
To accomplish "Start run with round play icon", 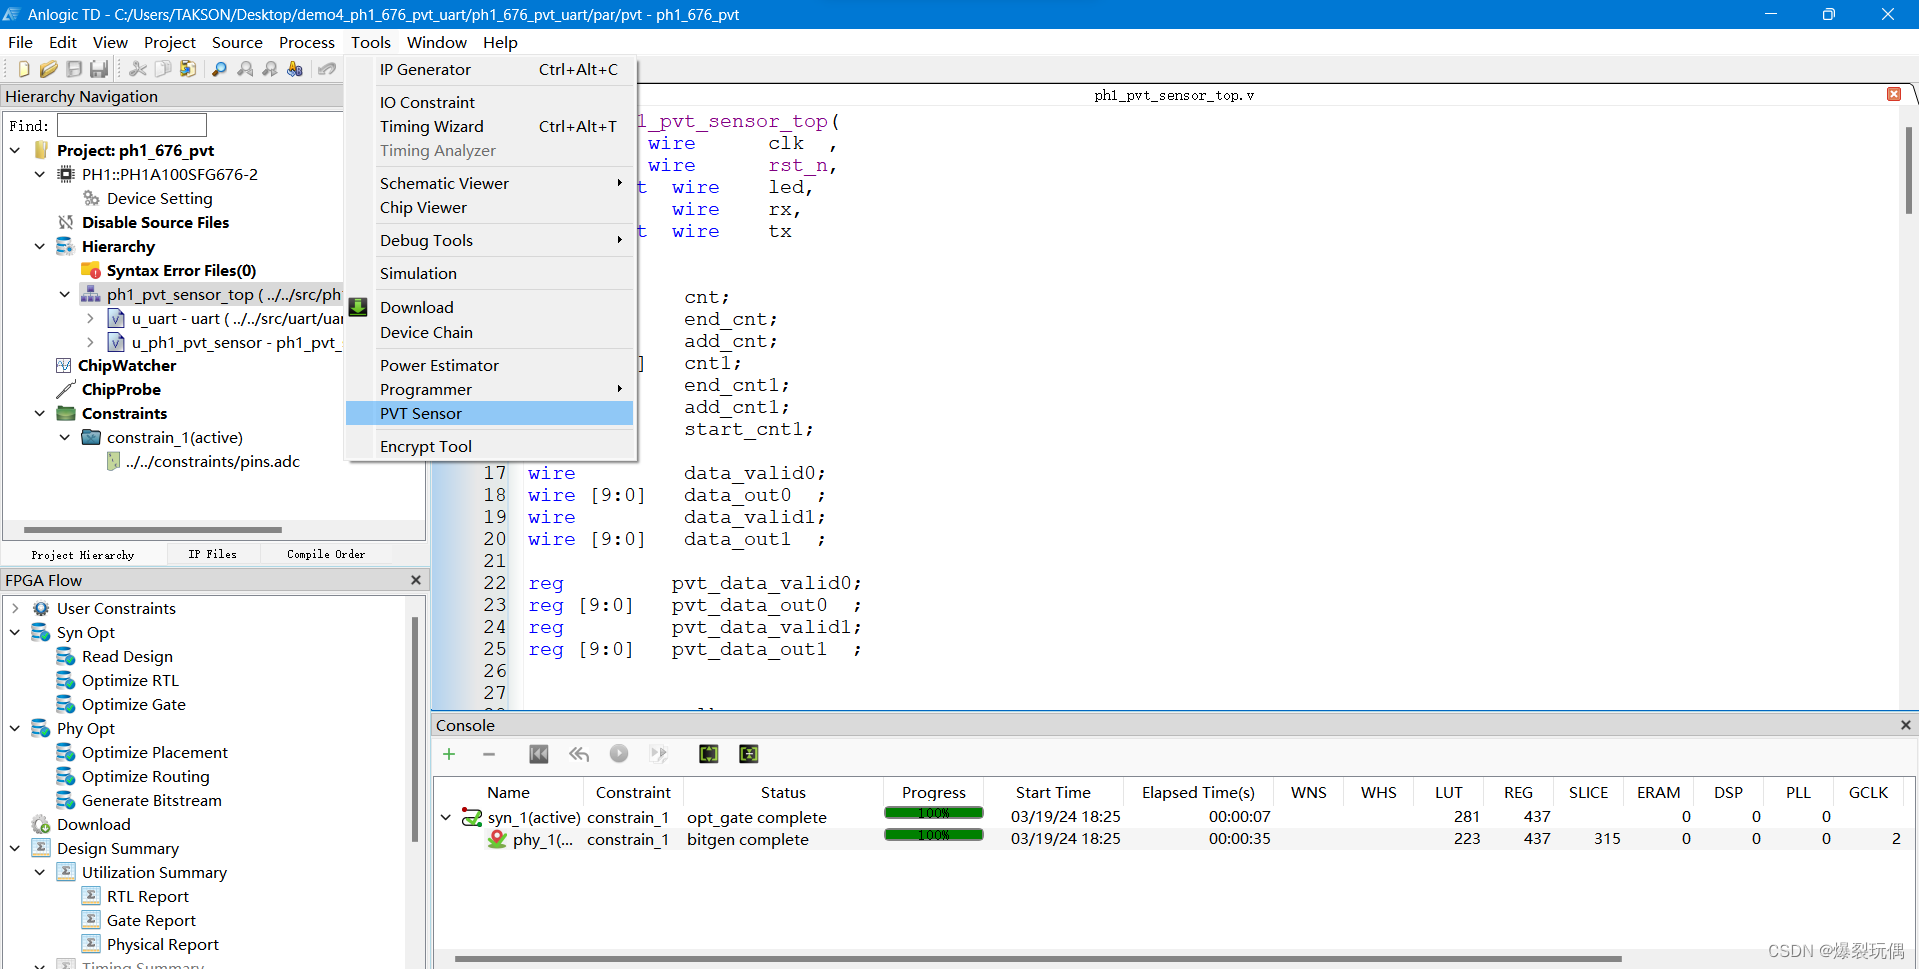I will 619,754.
